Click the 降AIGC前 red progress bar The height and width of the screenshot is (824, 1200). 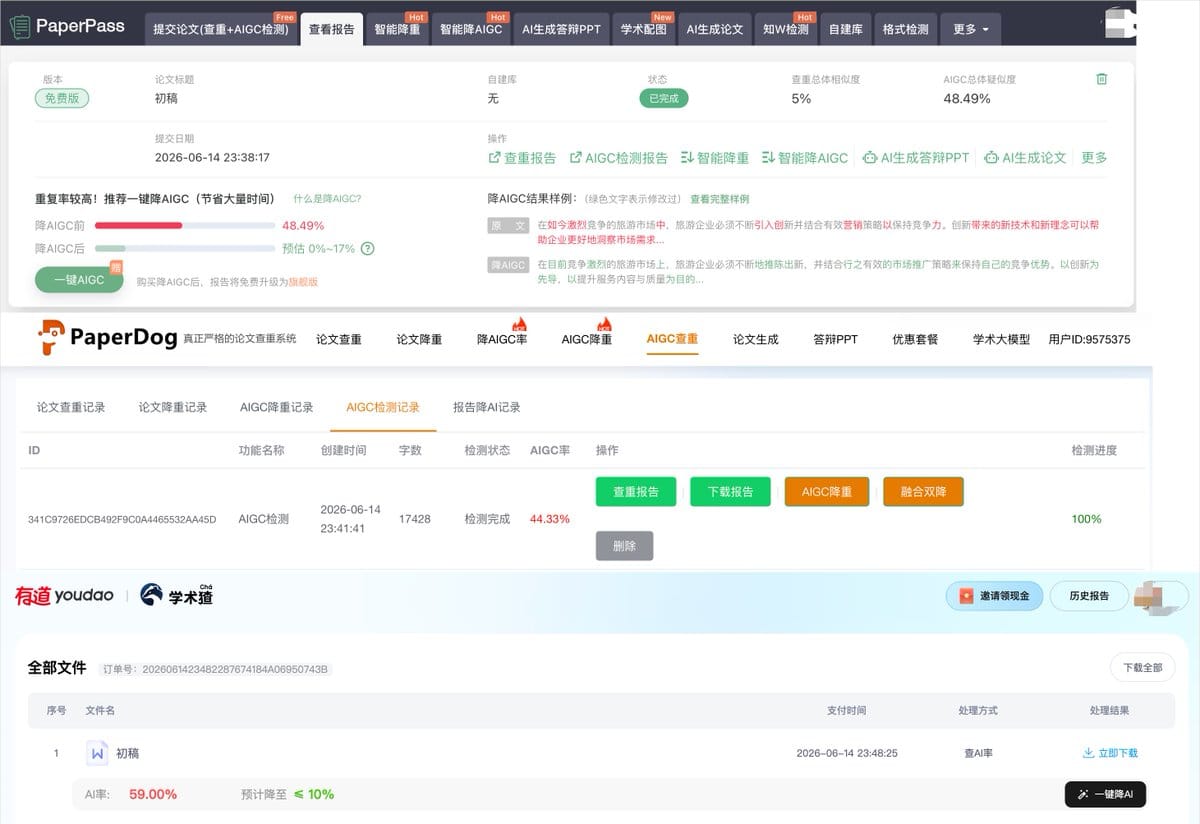coord(185,225)
